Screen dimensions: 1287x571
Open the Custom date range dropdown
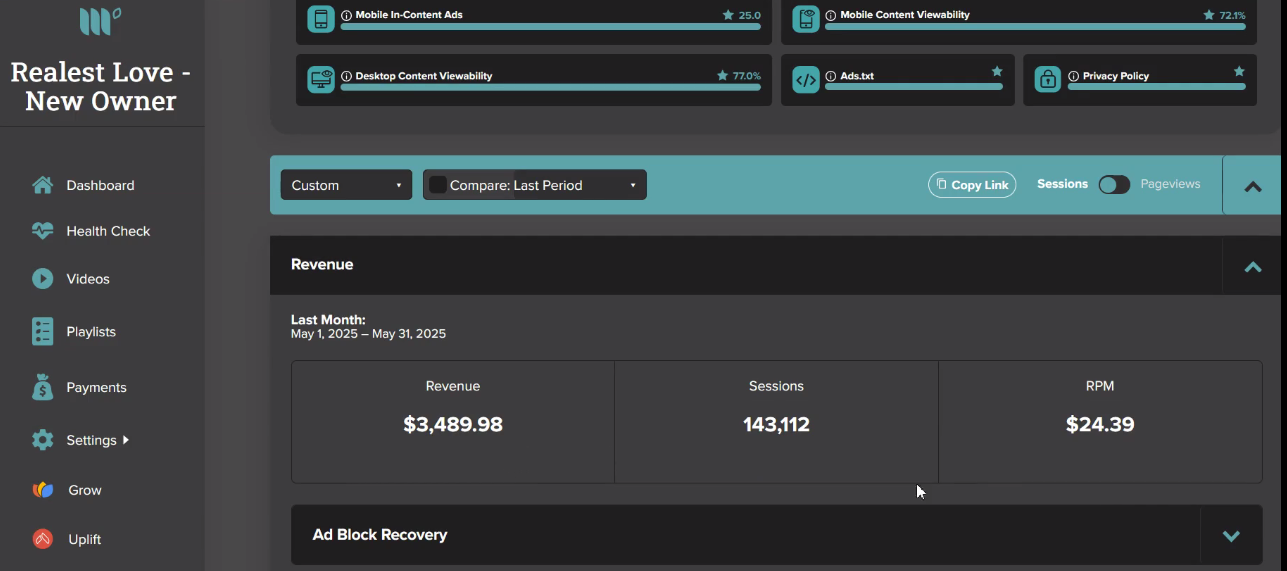pyautogui.click(x=346, y=185)
